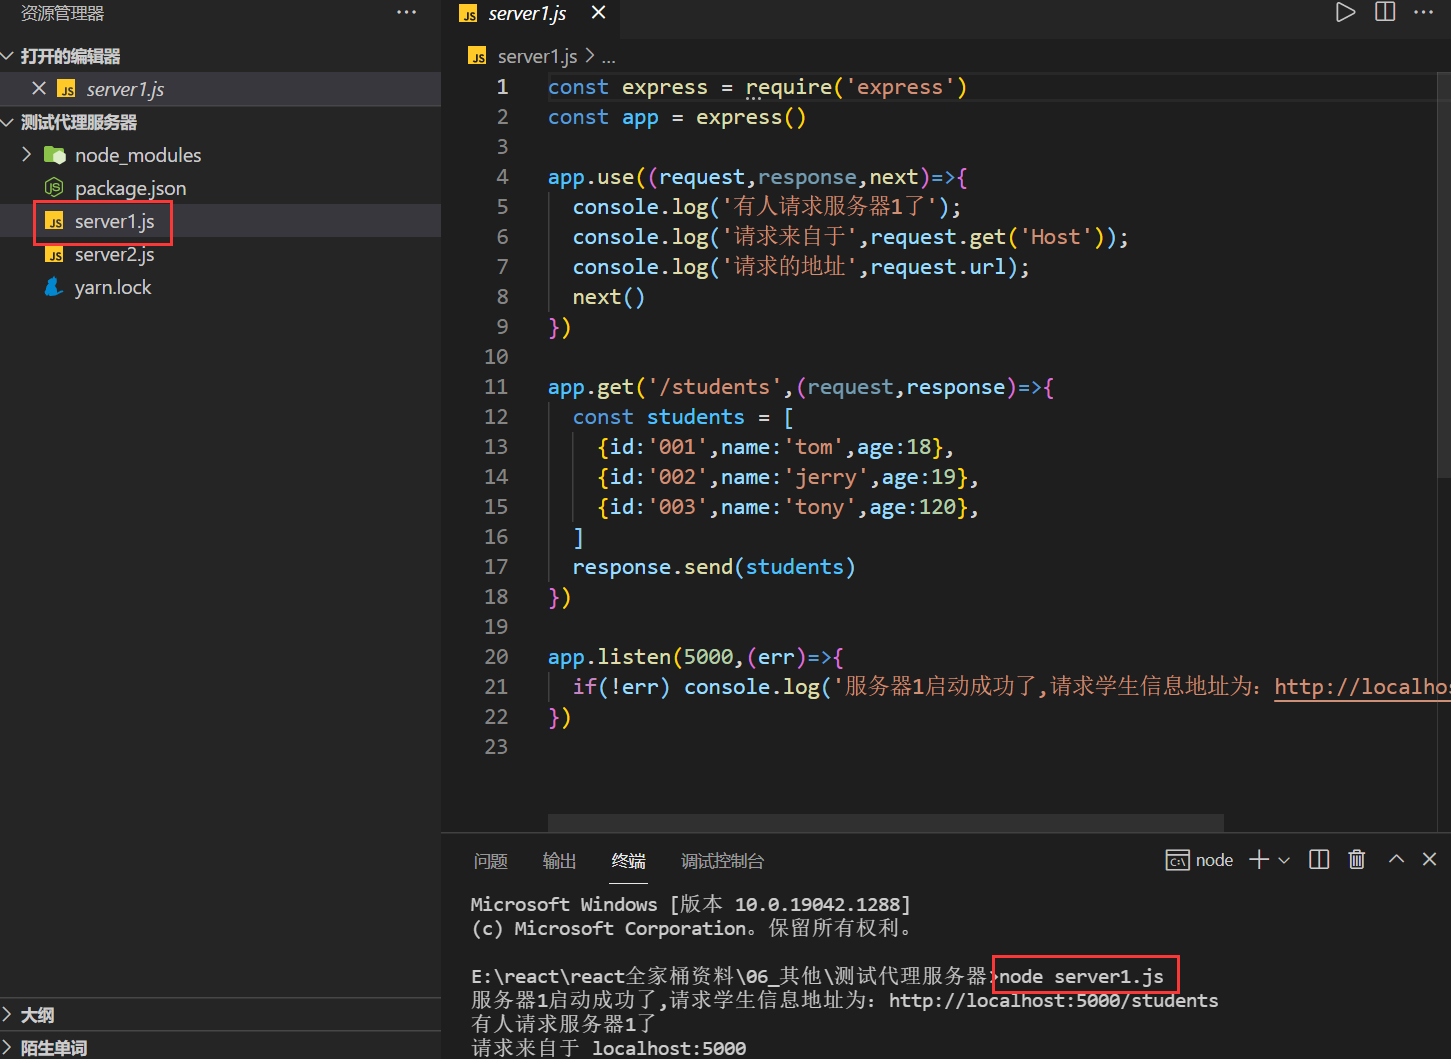The image size is (1451, 1059).
Task: Switch to the 问题 panel tab
Action: pyautogui.click(x=490, y=861)
